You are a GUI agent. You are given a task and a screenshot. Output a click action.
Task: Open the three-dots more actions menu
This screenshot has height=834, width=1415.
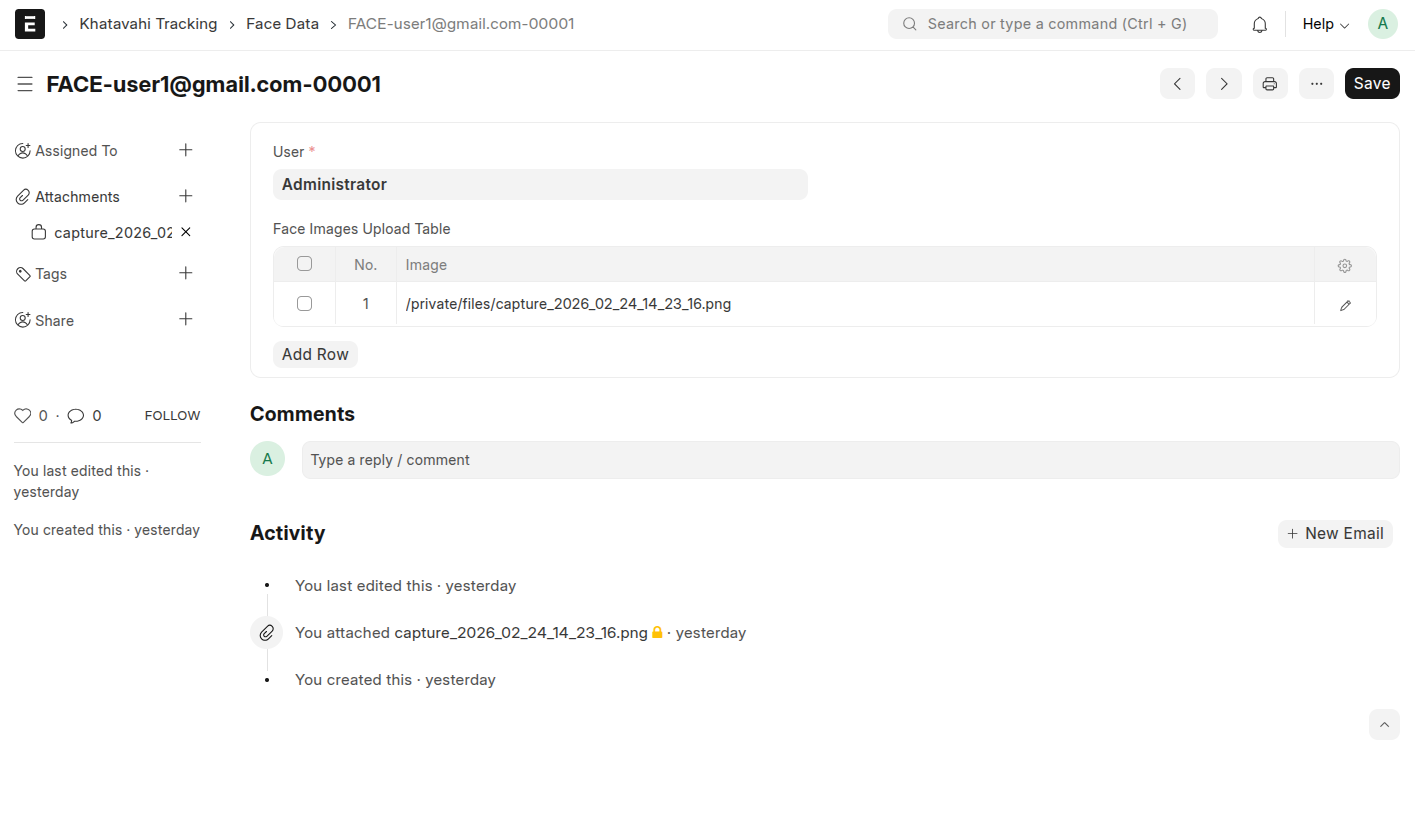(1316, 84)
